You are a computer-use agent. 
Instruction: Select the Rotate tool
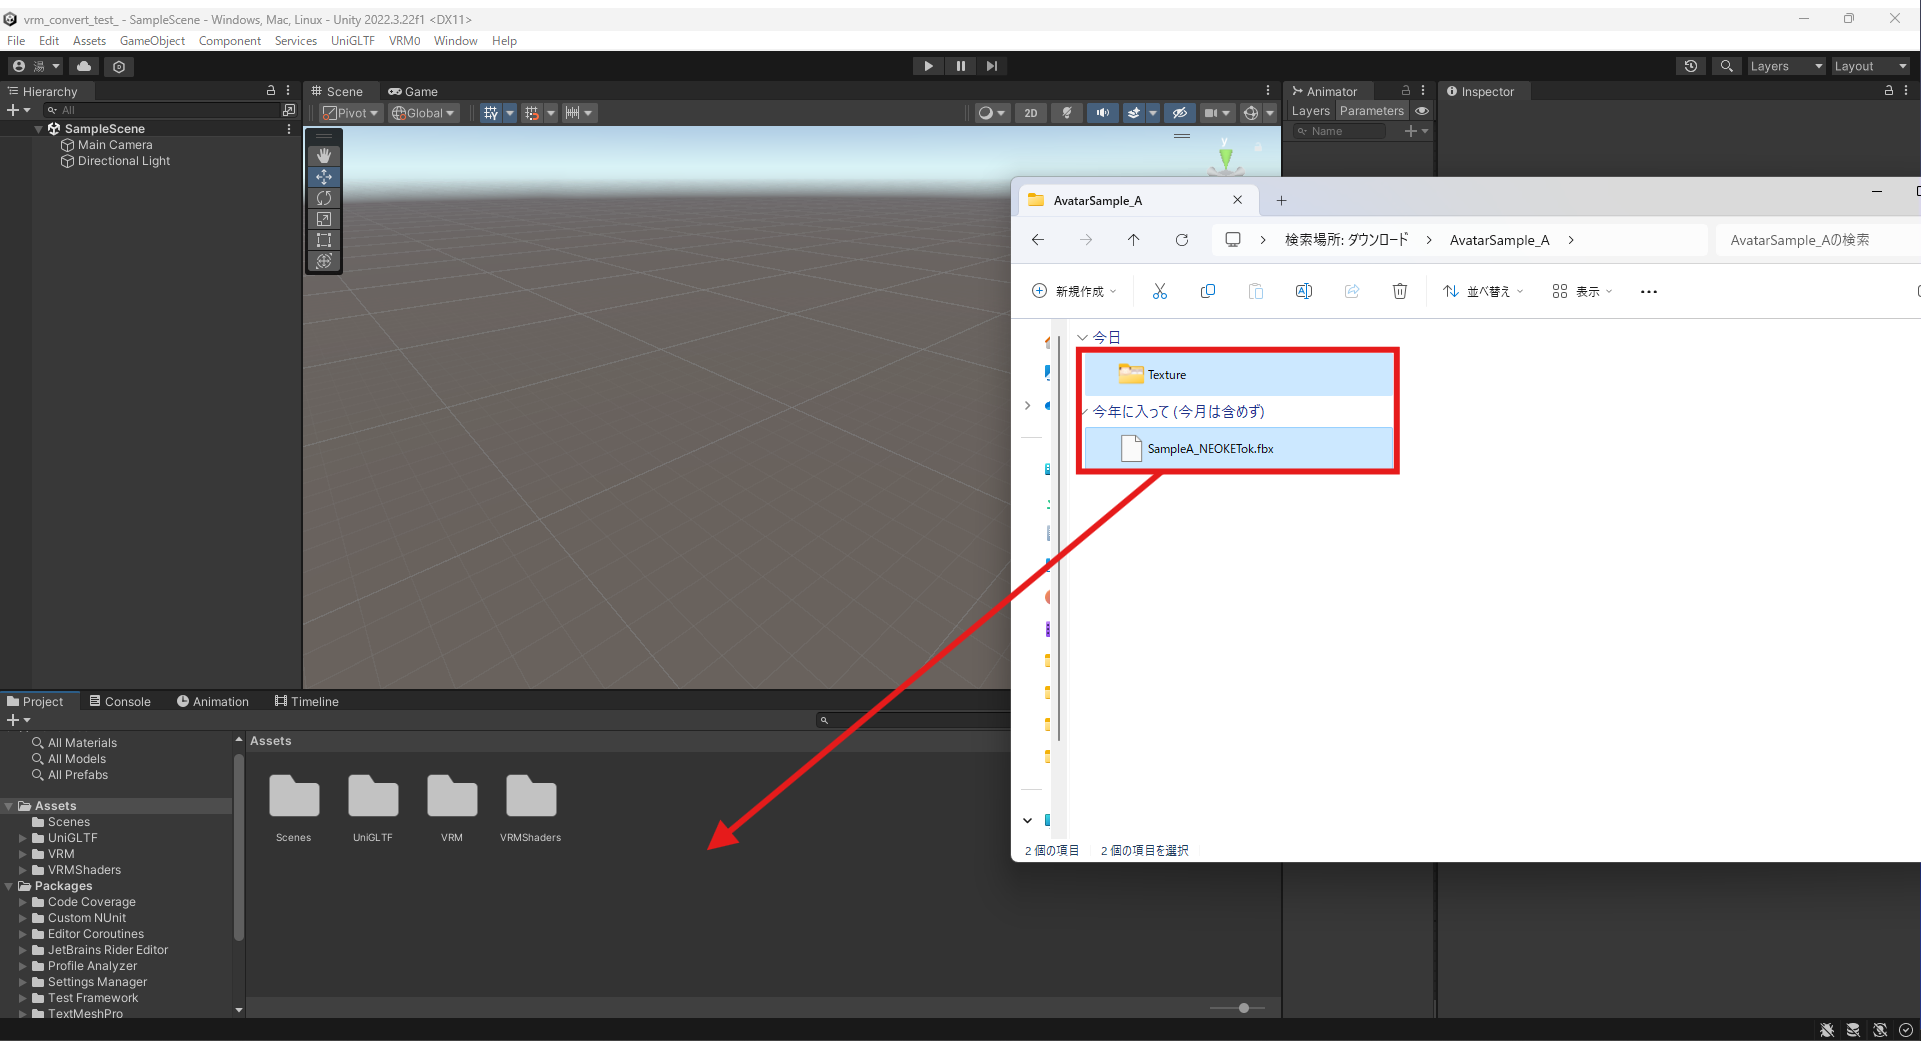point(323,198)
